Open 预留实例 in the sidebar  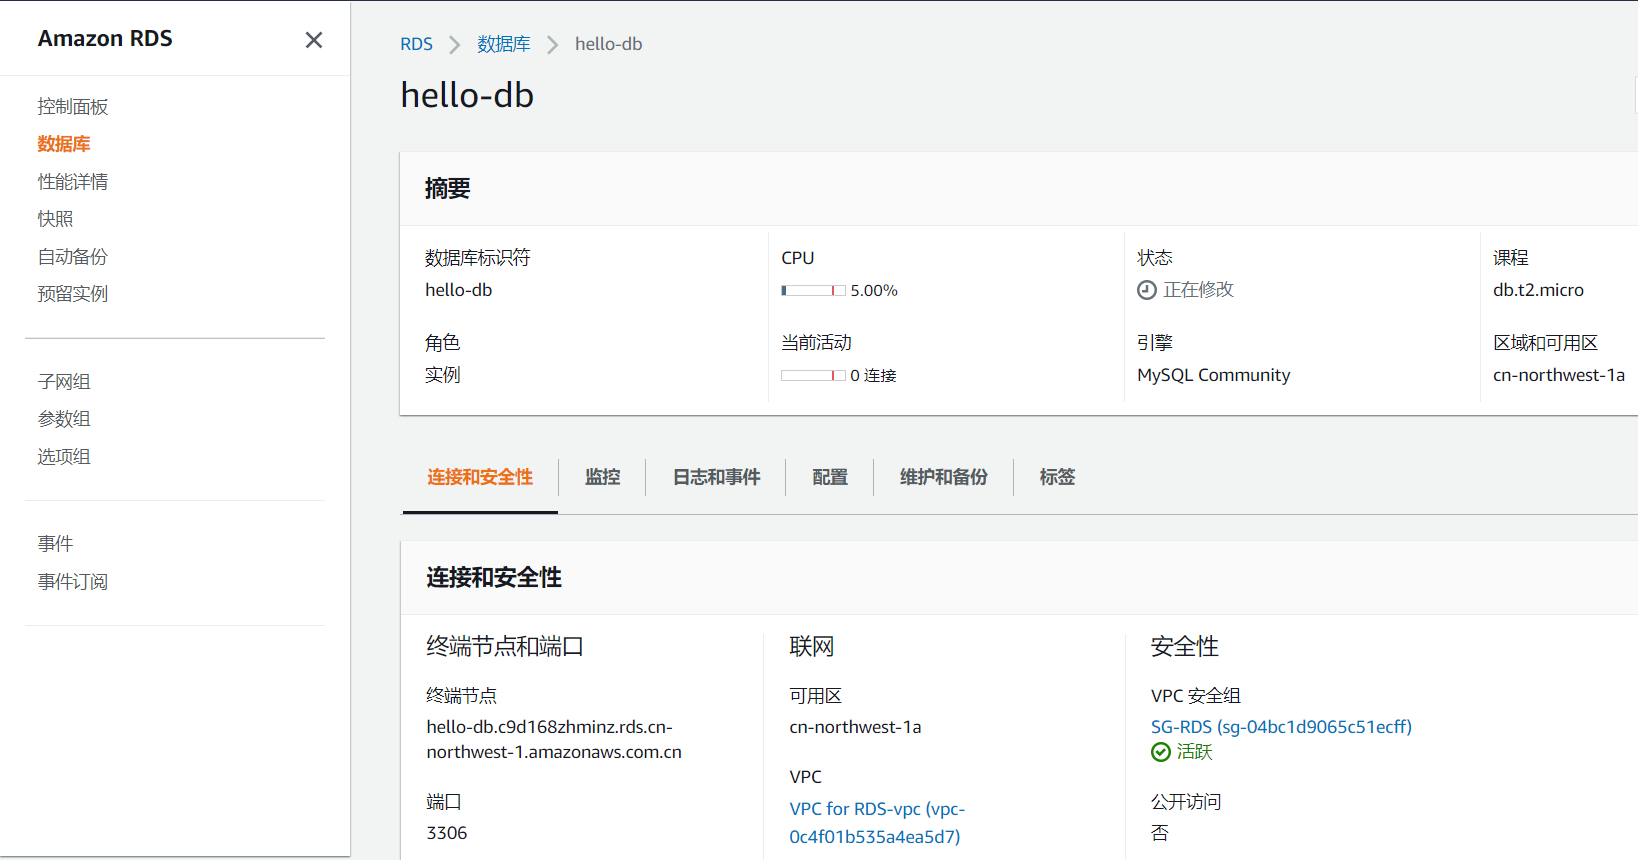point(73,294)
